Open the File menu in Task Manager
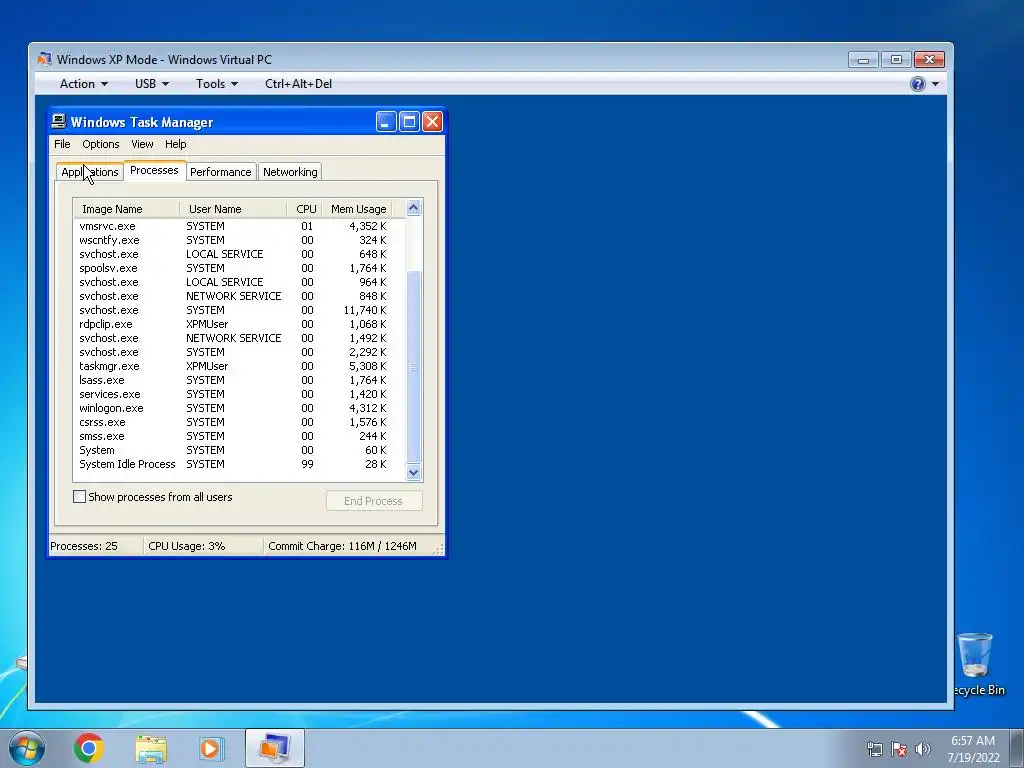Screen dimensions: 1024x768 coord(62,144)
